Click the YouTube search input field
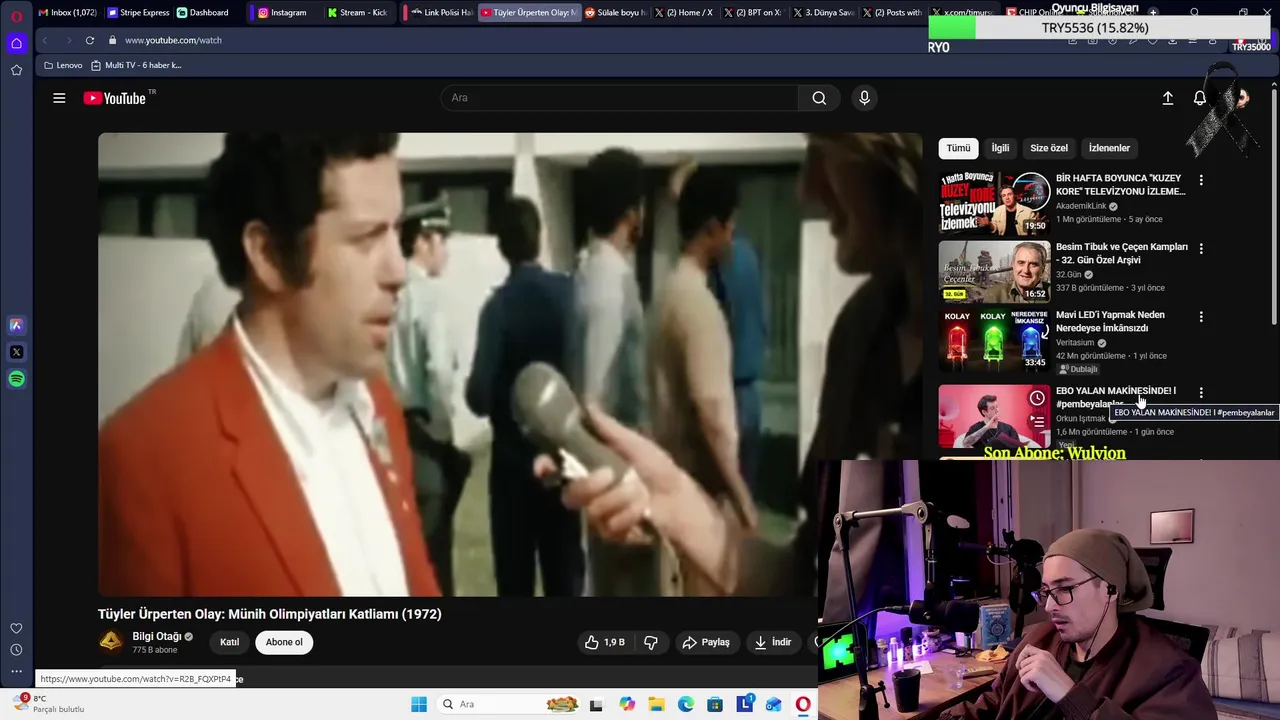This screenshot has height=720, width=1280. pos(620,98)
